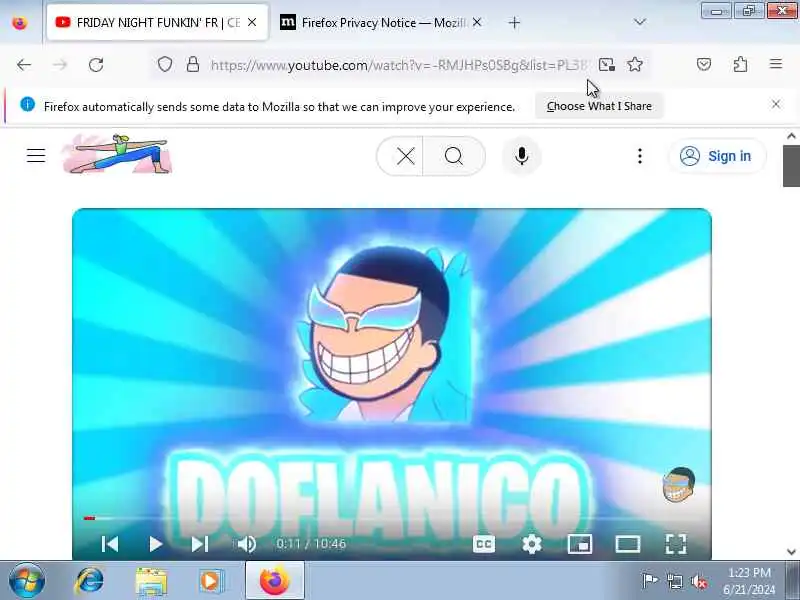Click the YouTube search magnifier button
Screen dimensions: 800x600
(x=454, y=156)
